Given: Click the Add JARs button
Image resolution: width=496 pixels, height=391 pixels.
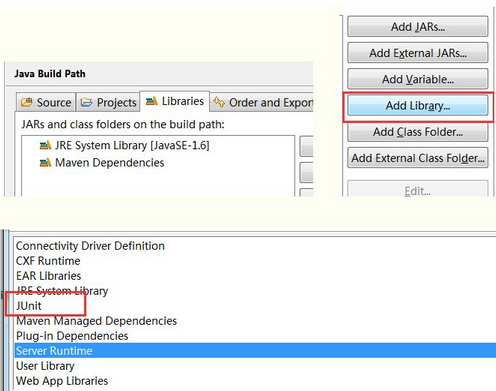Looking at the screenshot, I should click(x=418, y=26).
